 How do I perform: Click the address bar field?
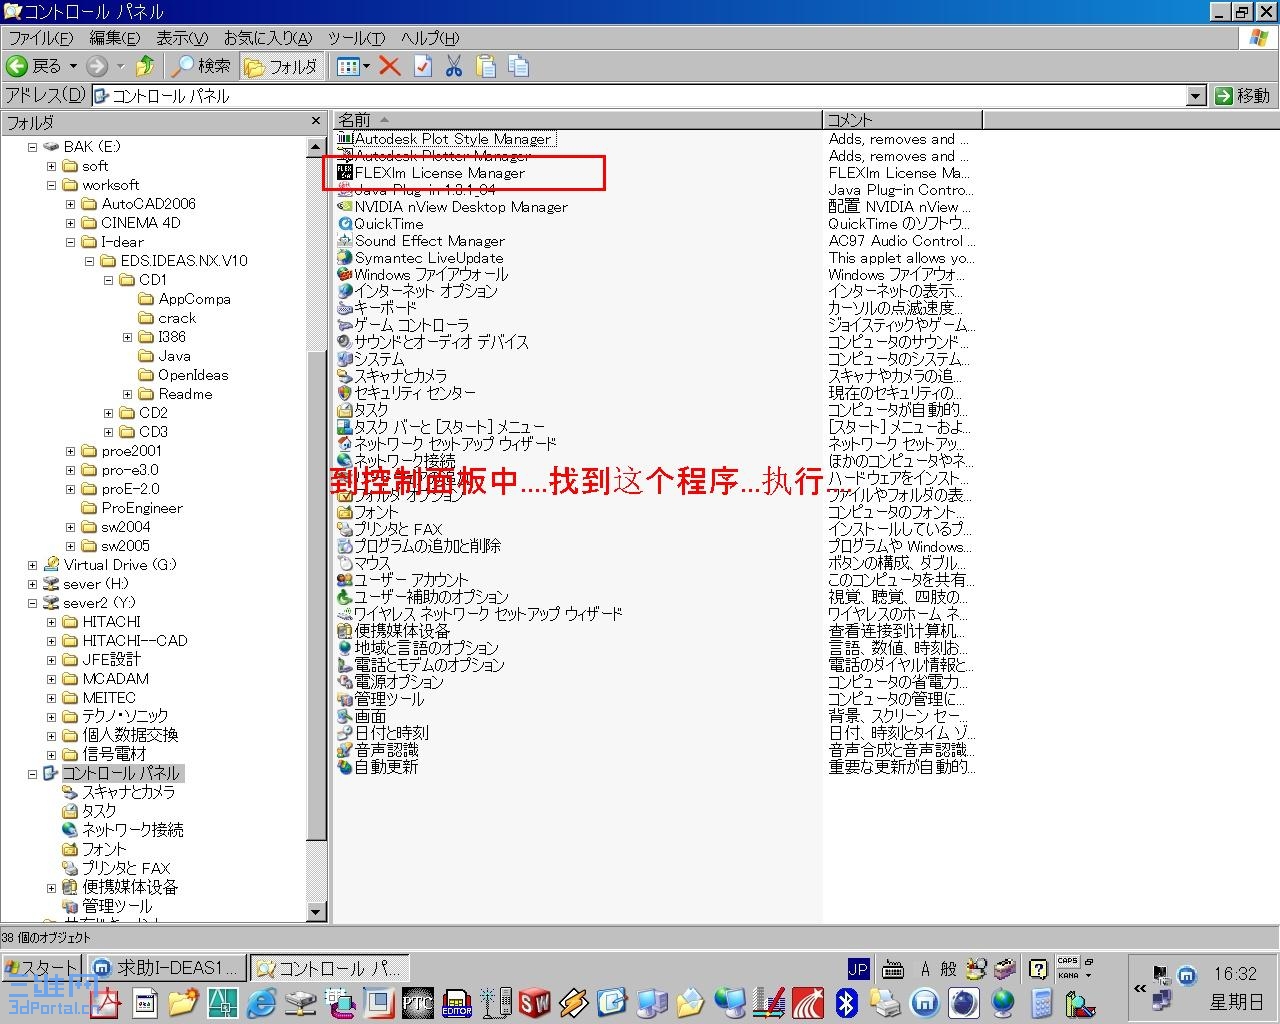pos(640,96)
